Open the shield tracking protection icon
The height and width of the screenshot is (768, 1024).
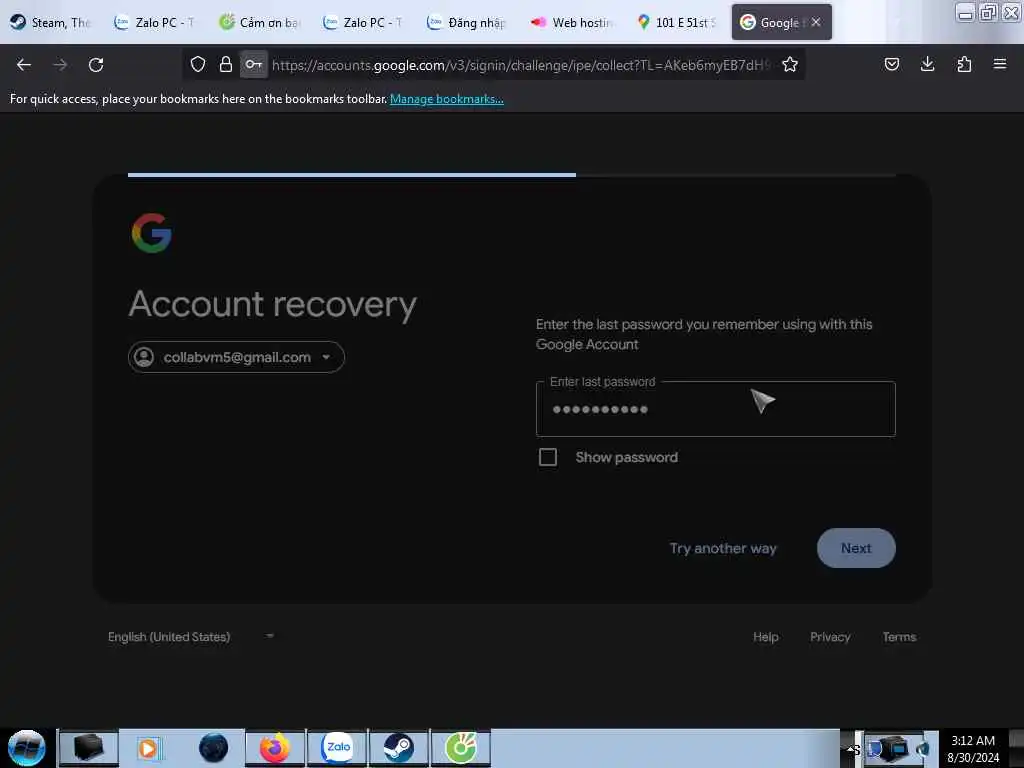(x=198, y=64)
